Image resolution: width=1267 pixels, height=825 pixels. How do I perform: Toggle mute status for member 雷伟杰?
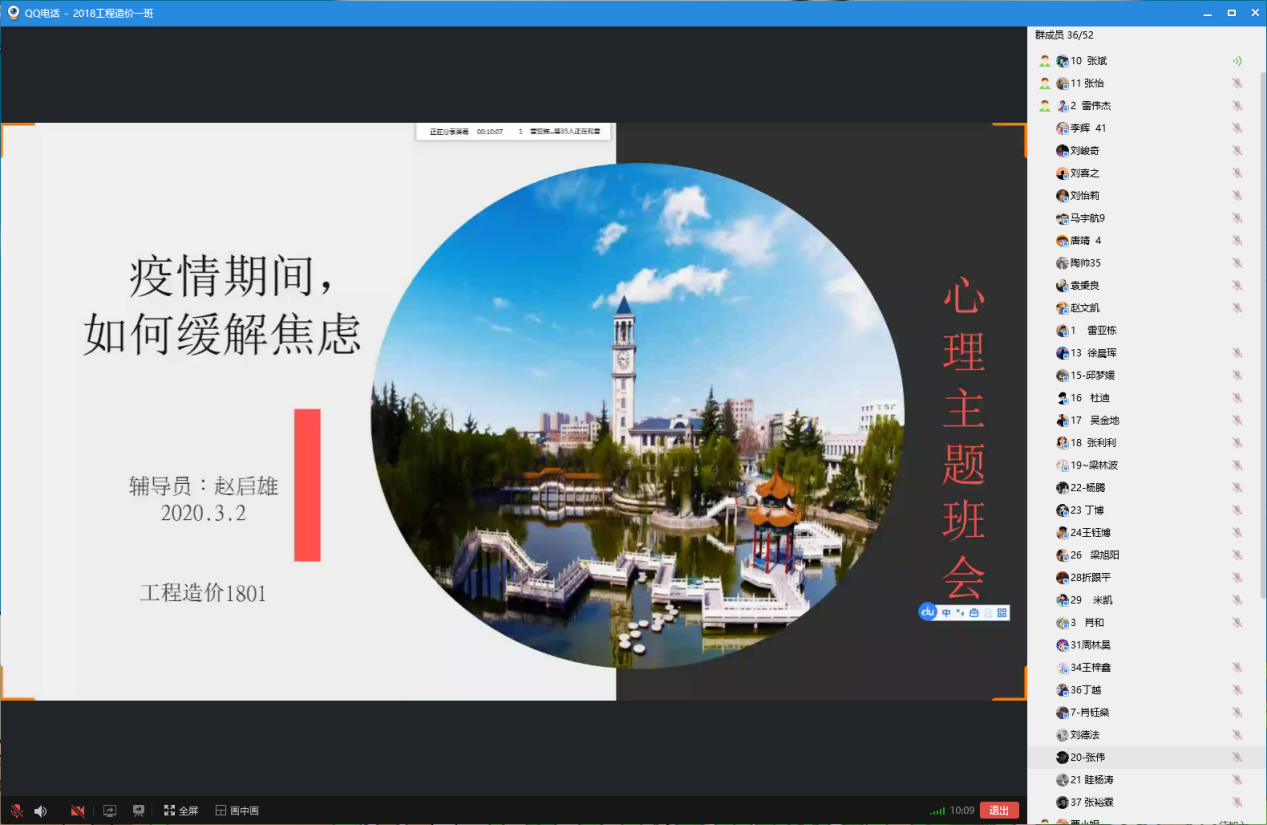coord(1236,105)
